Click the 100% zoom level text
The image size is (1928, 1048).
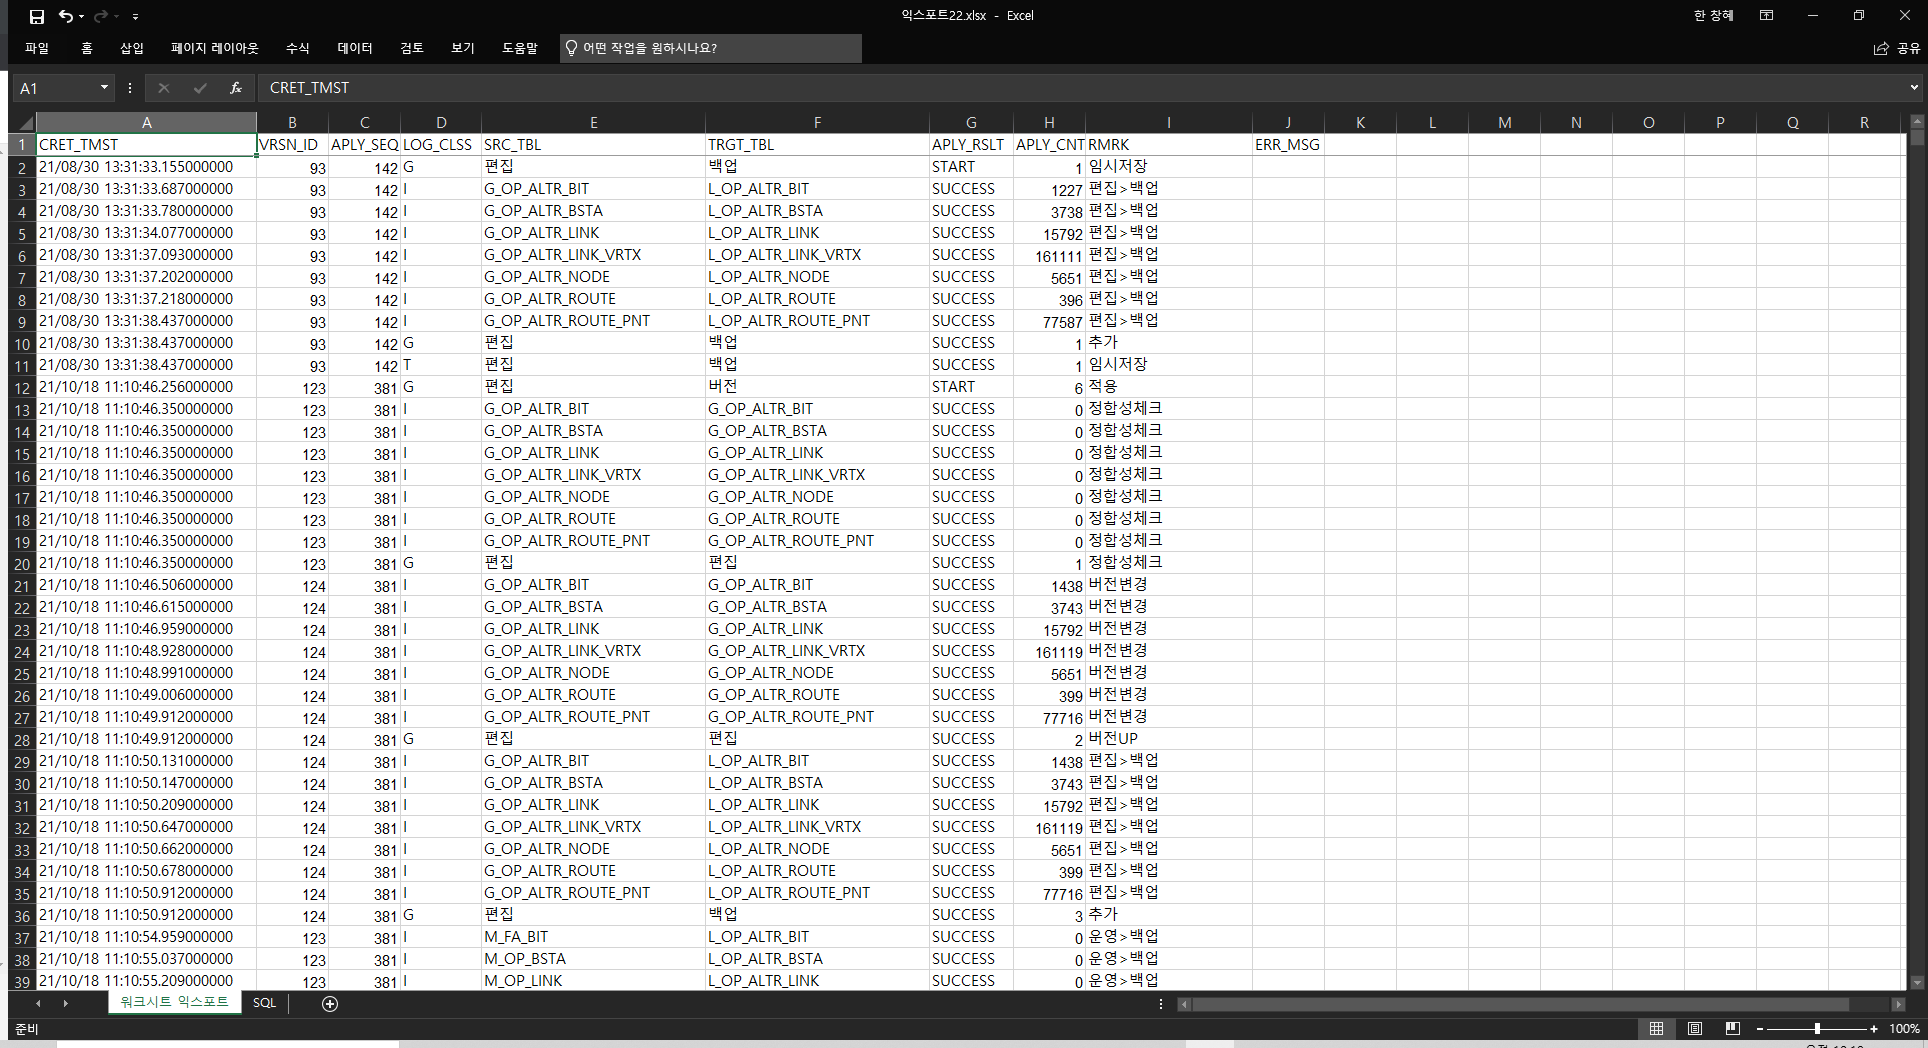(1904, 1029)
